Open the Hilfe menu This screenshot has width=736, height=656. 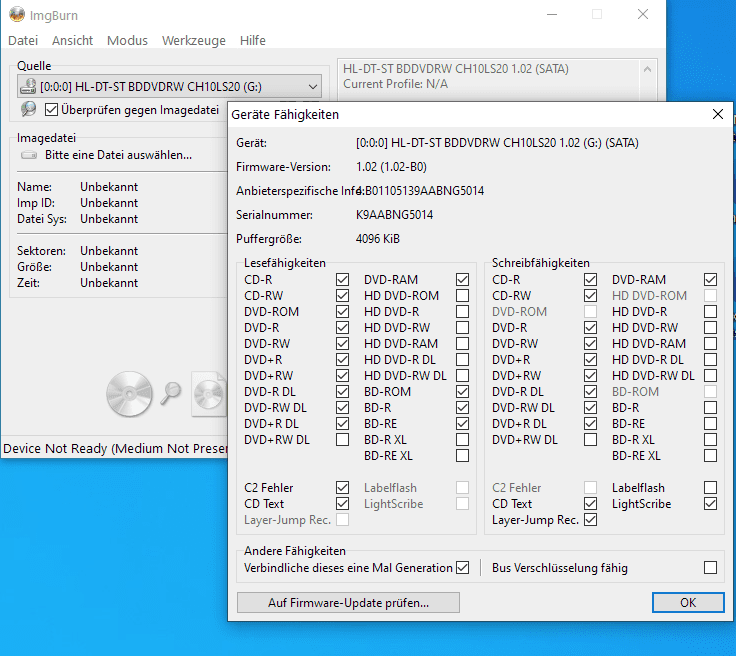(253, 40)
